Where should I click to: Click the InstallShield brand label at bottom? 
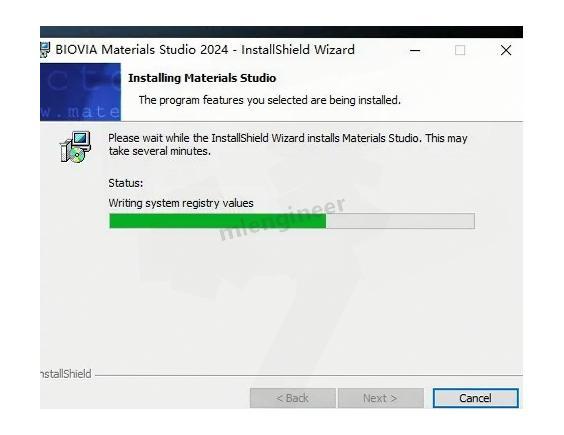66,374
